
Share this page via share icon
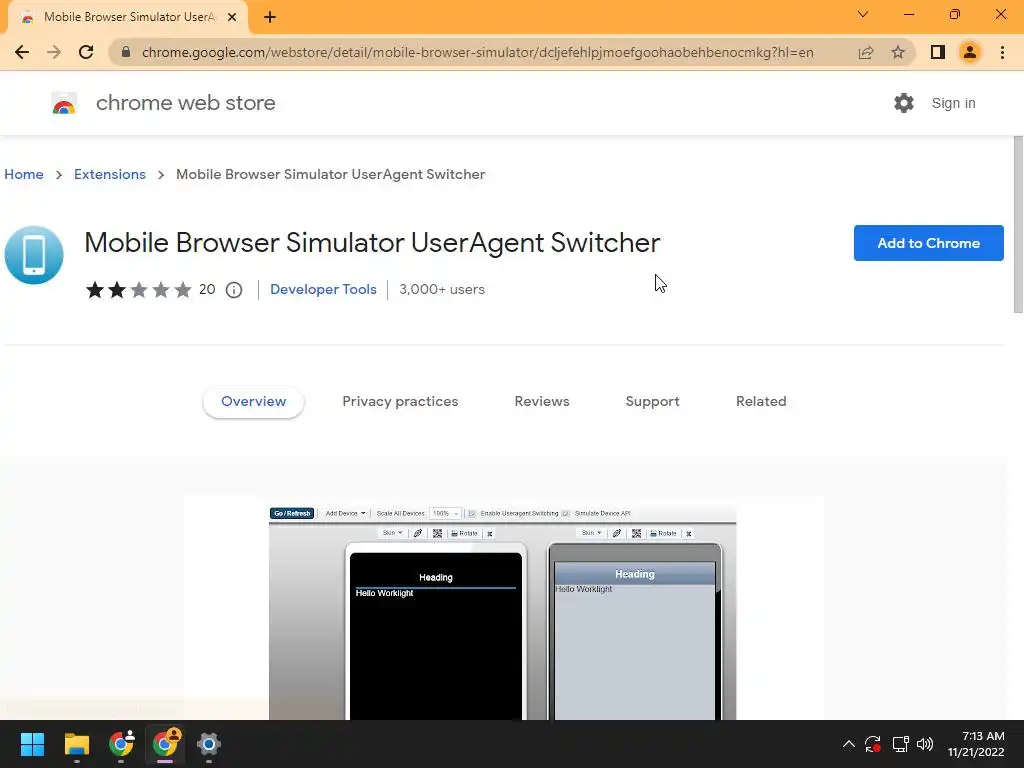tap(866, 52)
